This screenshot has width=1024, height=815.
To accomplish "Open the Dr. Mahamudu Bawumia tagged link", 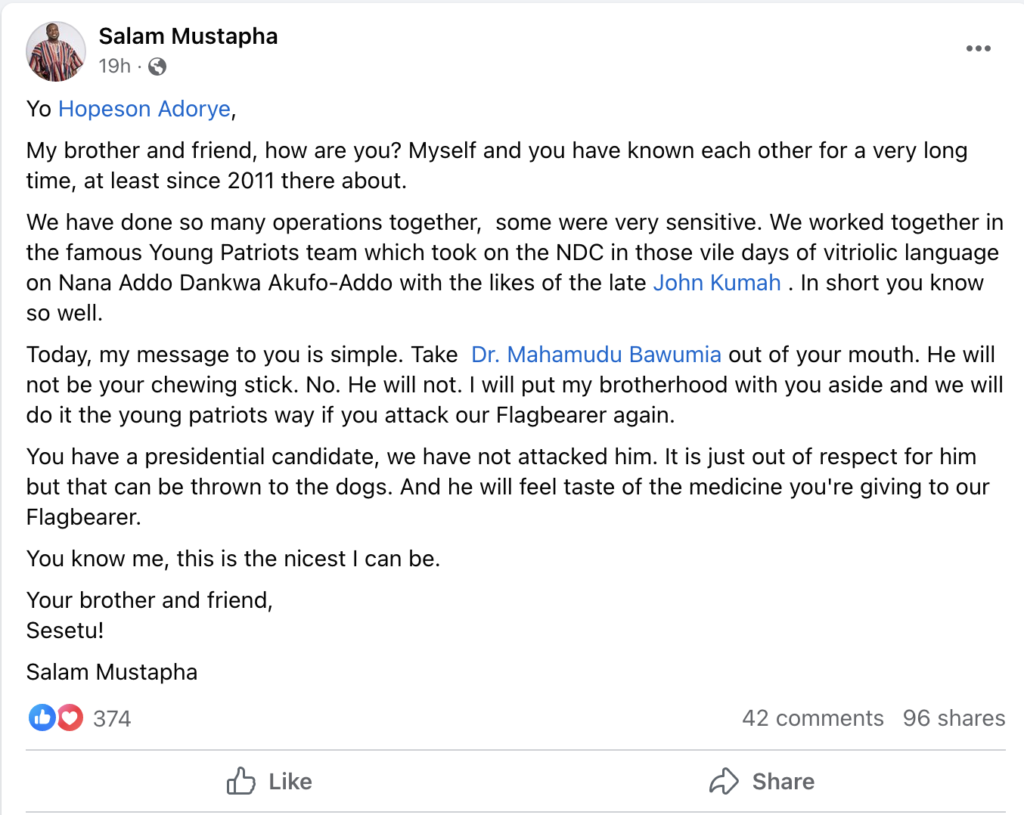I will coord(596,355).
